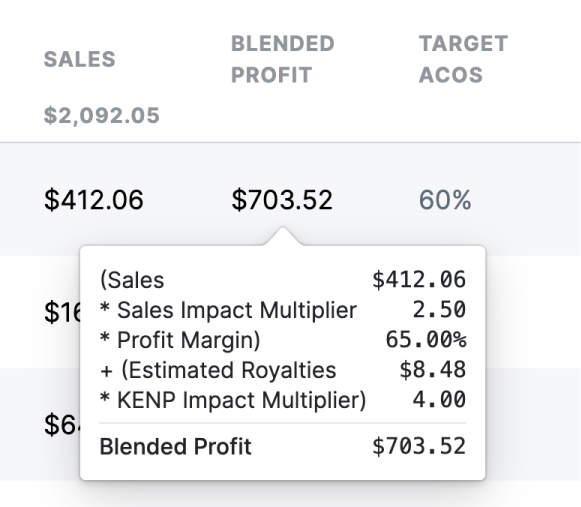Select the $412.06 value in tooltip
Screen dimensions: 581x507
pyautogui.click(x=419, y=279)
